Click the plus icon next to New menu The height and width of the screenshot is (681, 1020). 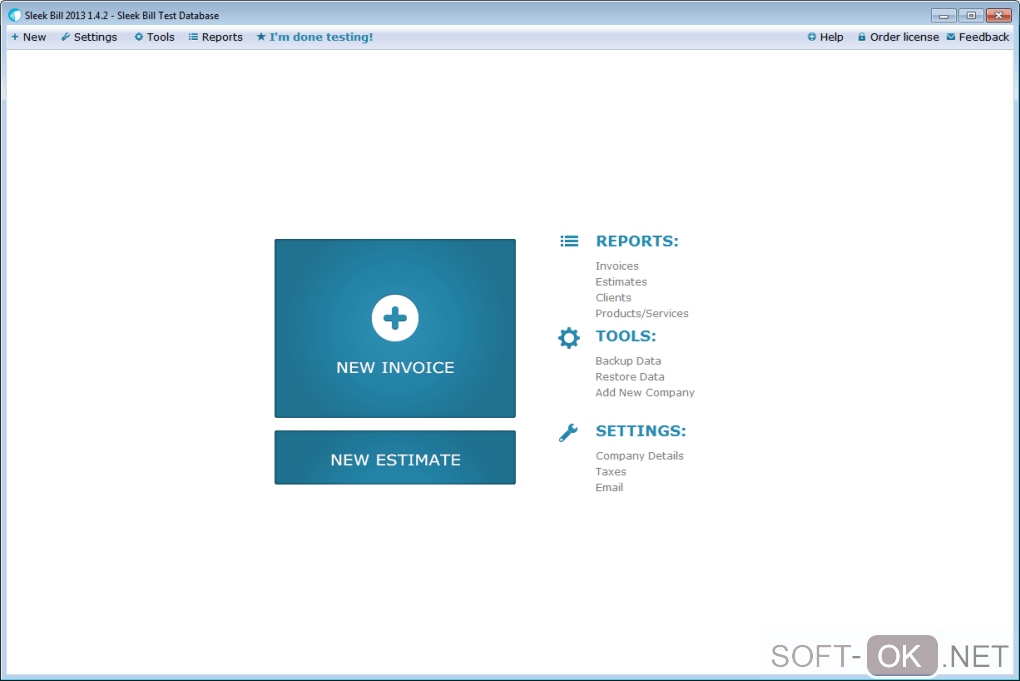[x=15, y=37]
